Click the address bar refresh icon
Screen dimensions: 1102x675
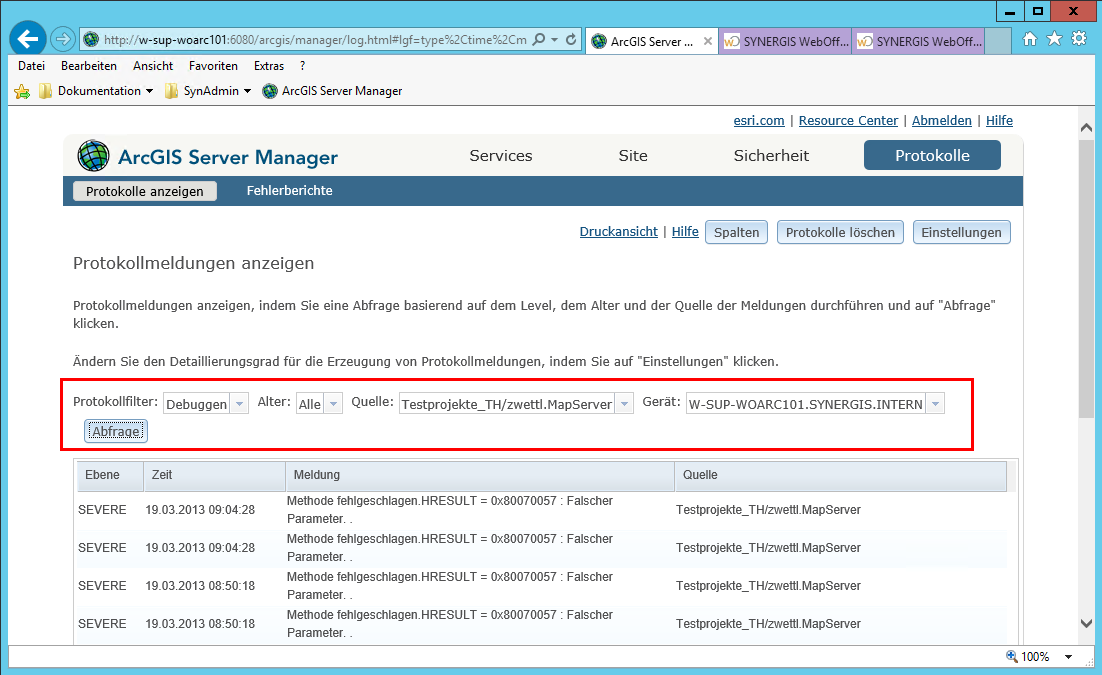(x=571, y=40)
